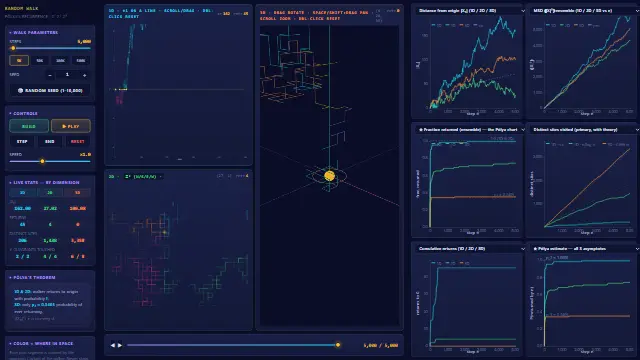Click the Random Walk title

point(21,8)
